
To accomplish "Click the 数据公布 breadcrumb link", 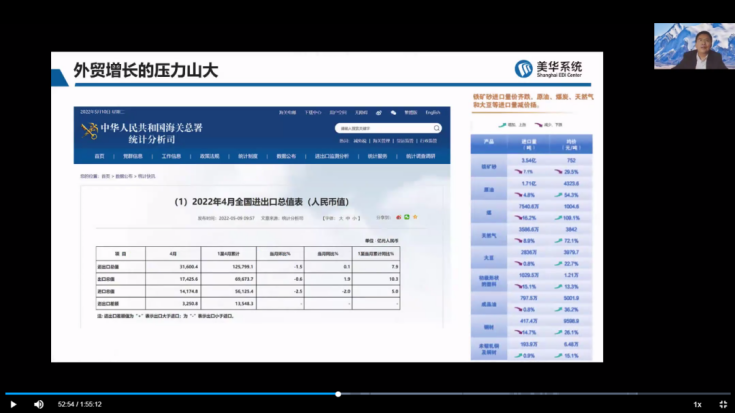I will coord(124,176).
